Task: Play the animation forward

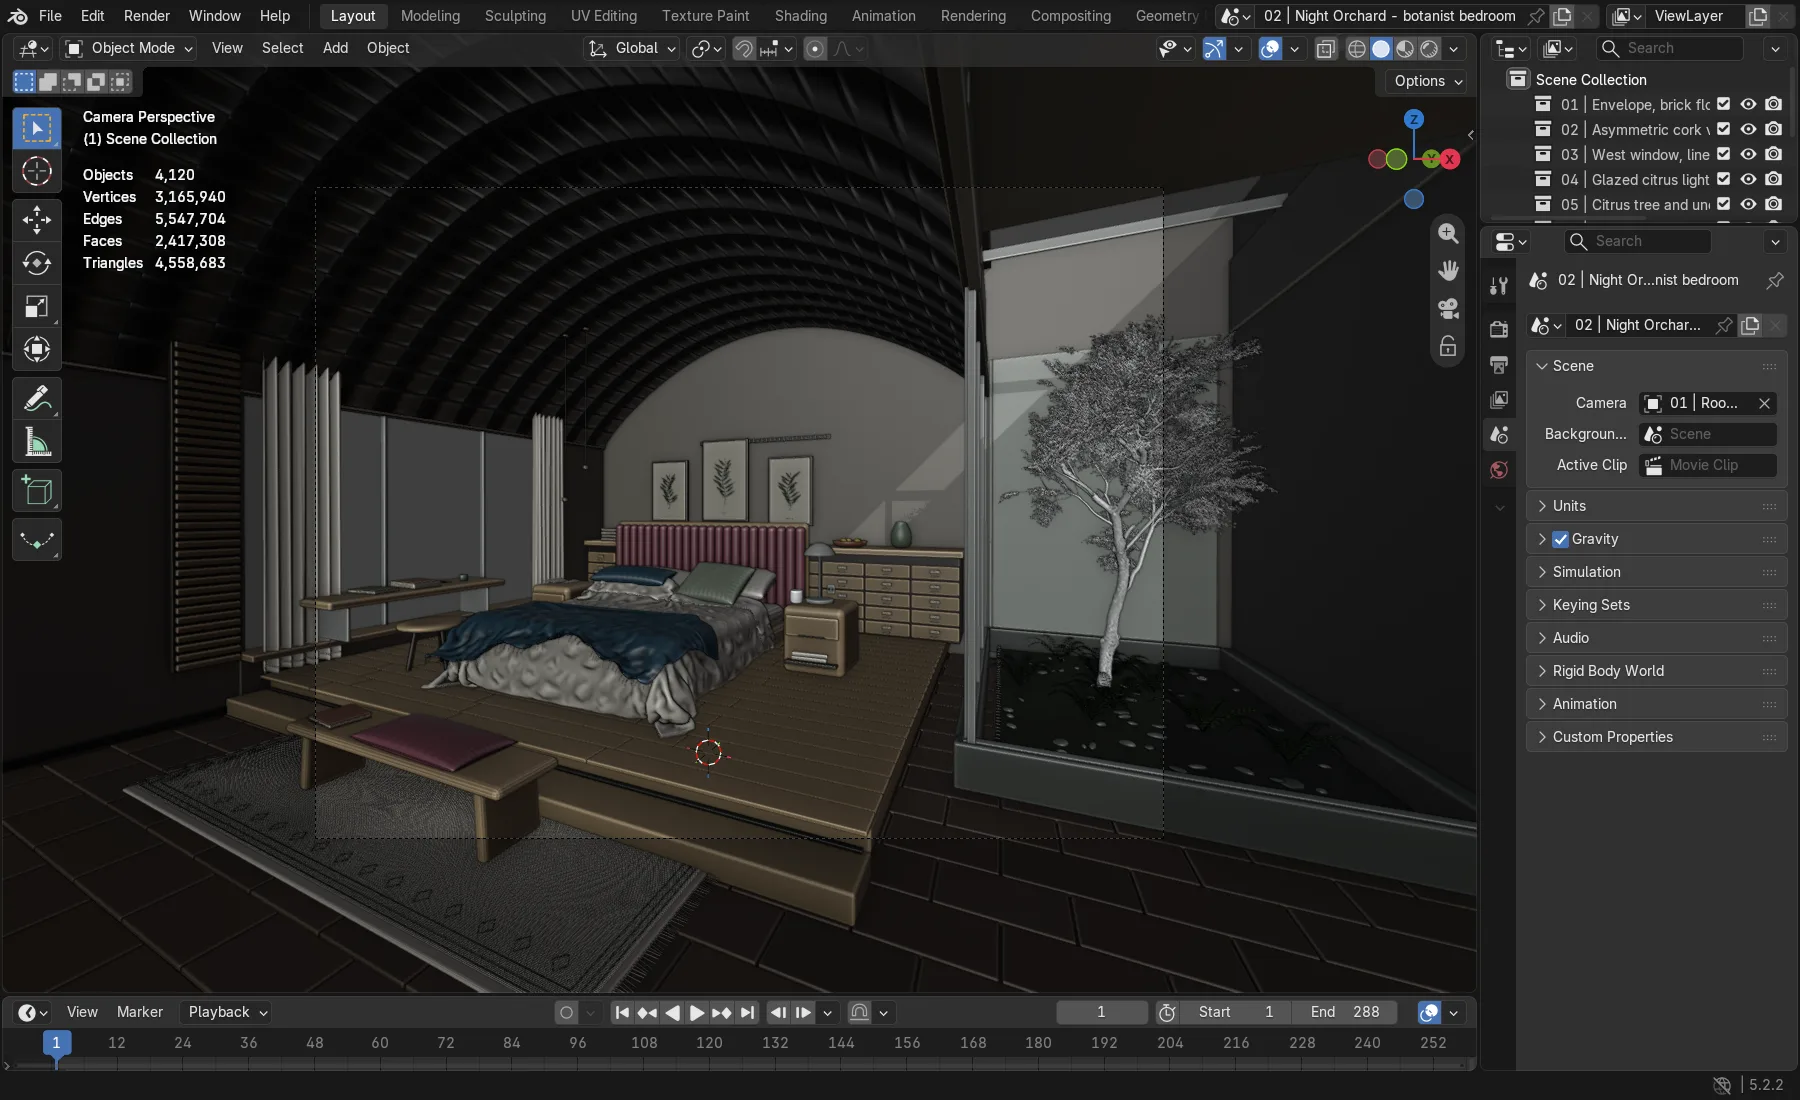Action: point(697,1013)
